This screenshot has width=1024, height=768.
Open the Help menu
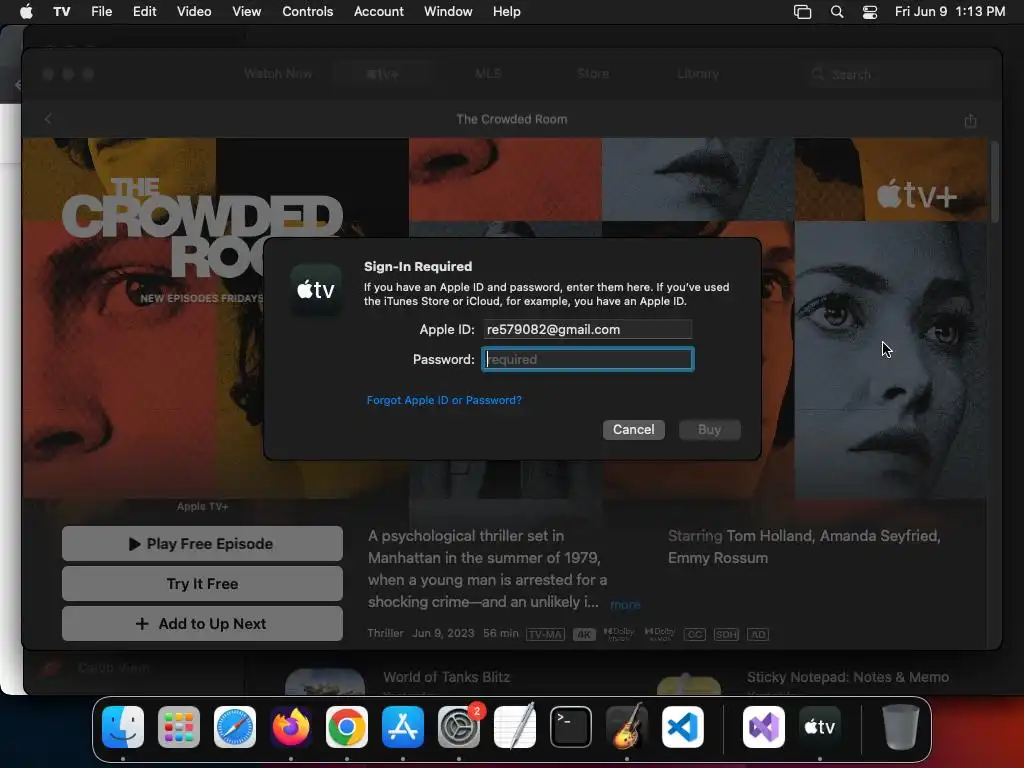pyautogui.click(x=507, y=11)
